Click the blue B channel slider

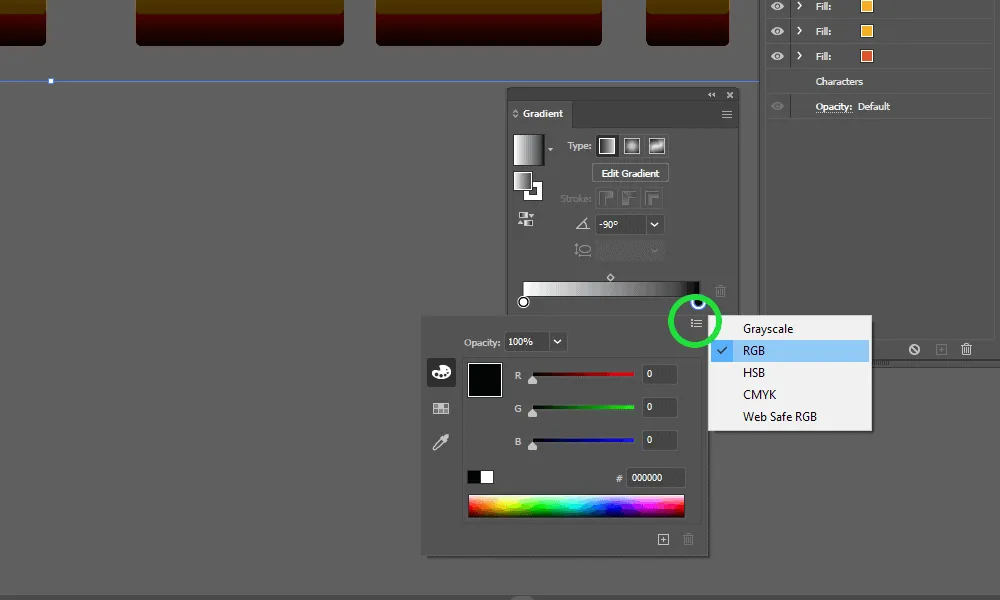point(583,440)
